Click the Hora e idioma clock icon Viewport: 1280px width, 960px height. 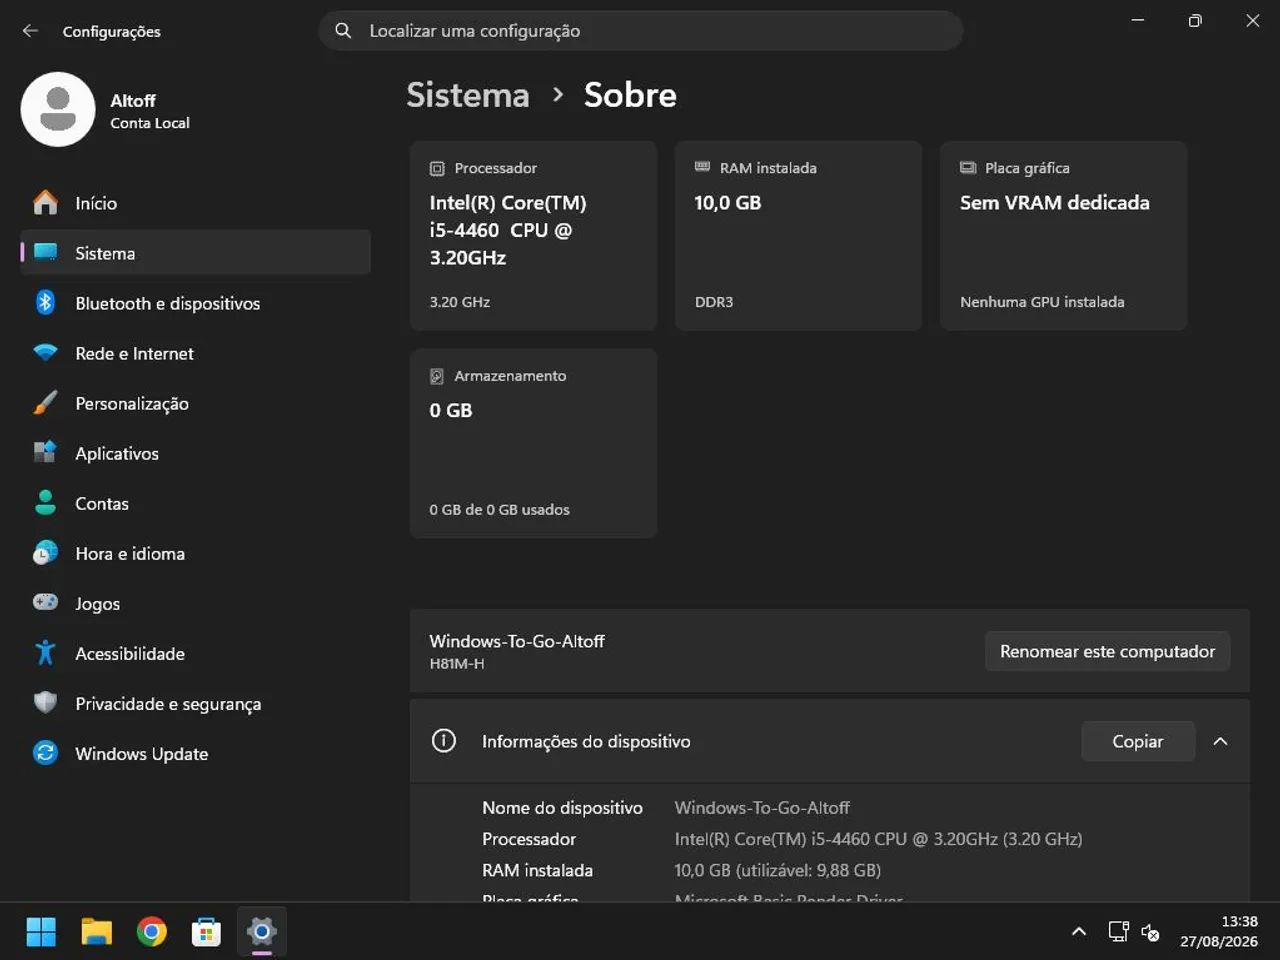(x=45, y=553)
